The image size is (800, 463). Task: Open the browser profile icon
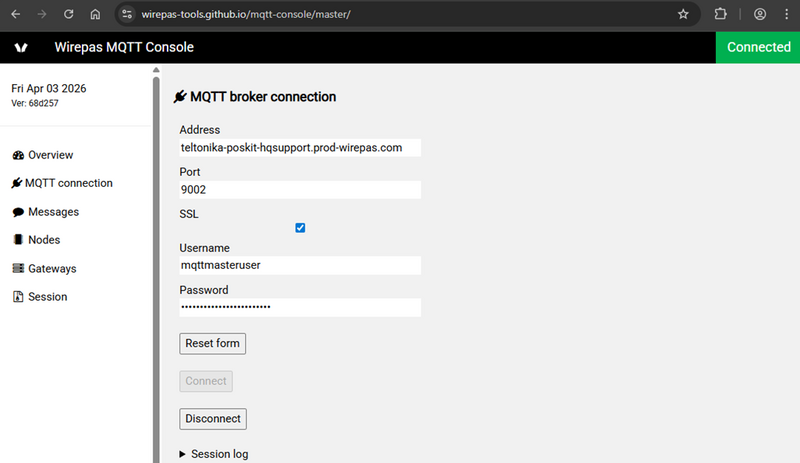coord(760,14)
